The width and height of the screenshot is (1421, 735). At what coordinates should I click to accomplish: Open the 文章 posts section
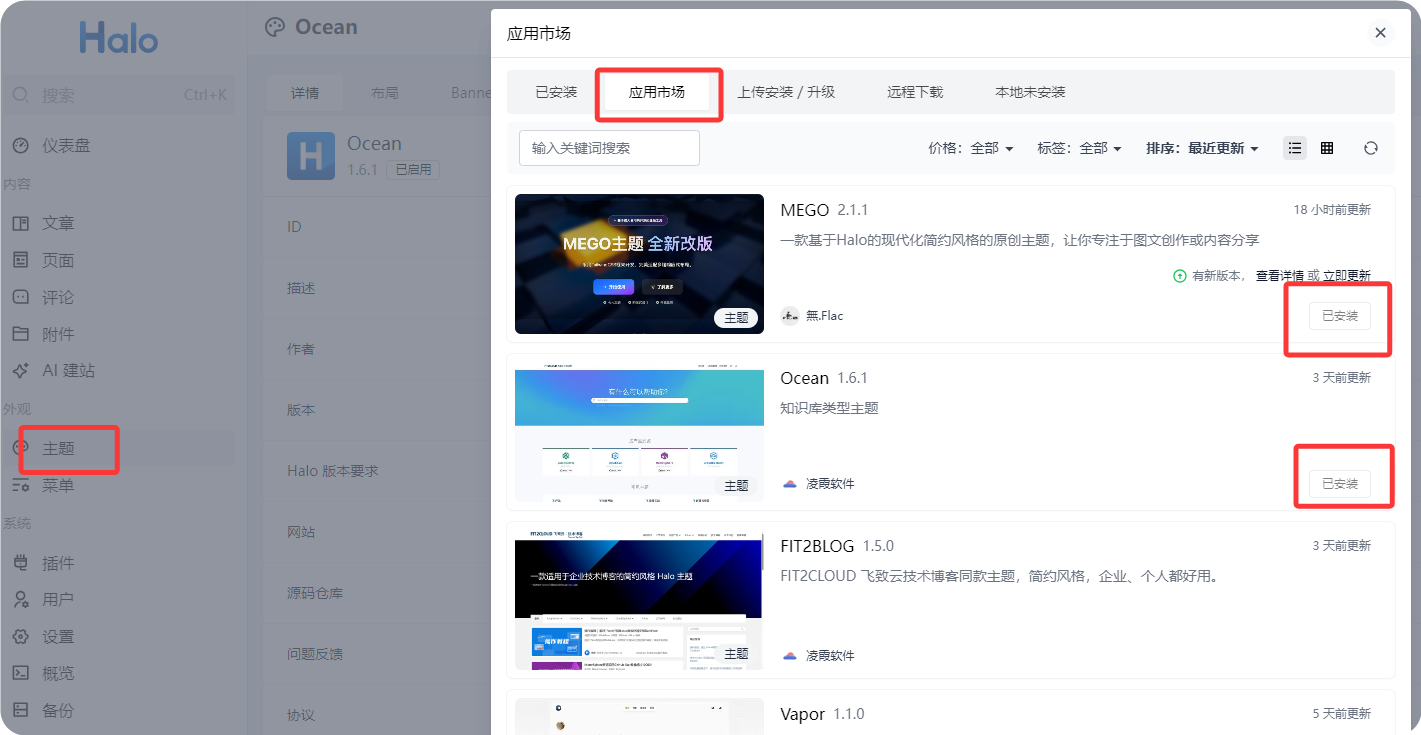tap(58, 223)
